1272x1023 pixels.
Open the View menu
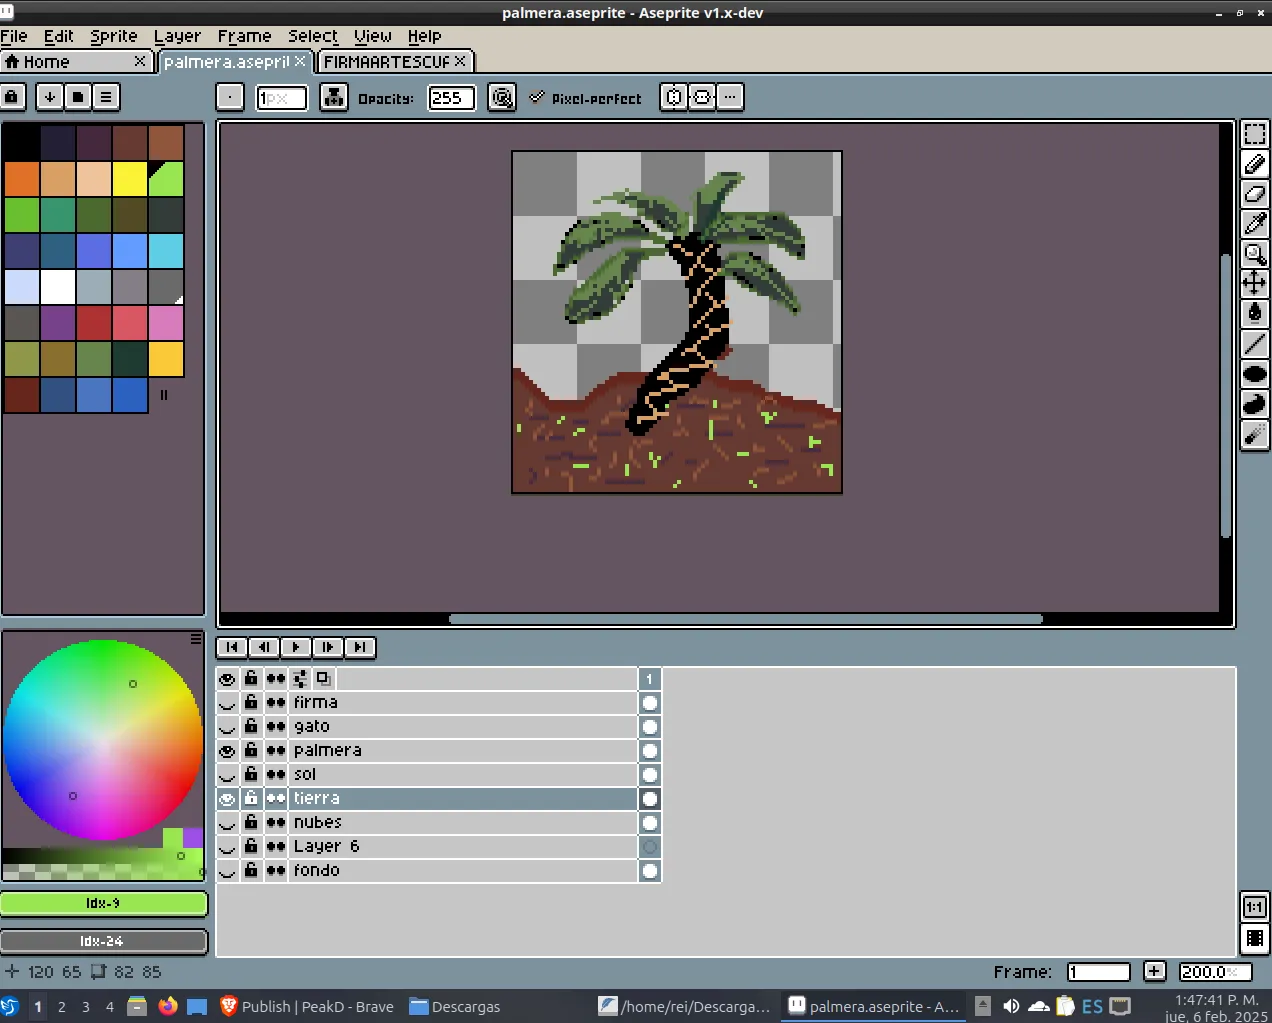(x=373, y=36)
